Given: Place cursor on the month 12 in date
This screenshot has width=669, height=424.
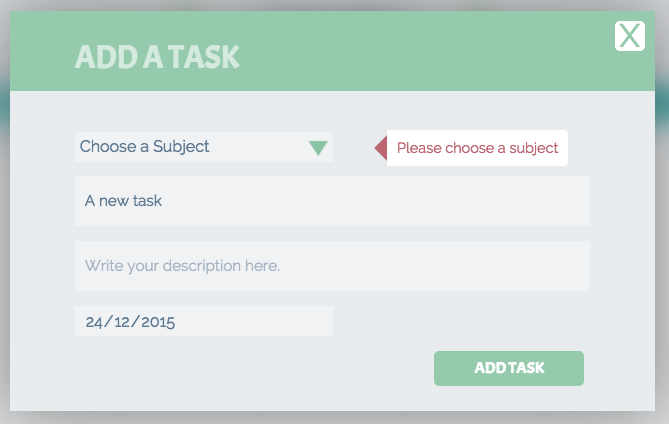Looking at the screenshot, I should [x=122, y=322].
